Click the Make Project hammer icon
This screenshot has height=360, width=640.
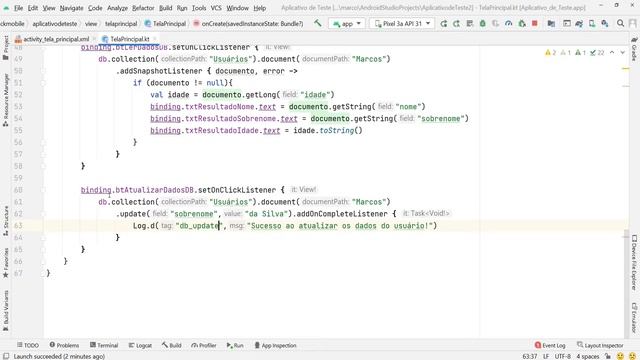(x=318, y=24)
